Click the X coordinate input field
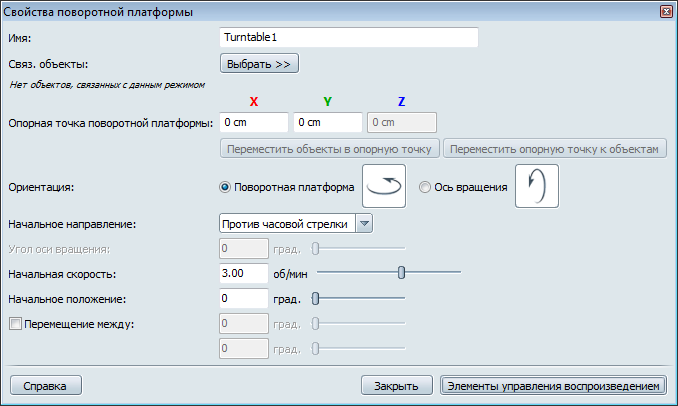The width and height of the screenshot is (678, 406). point(254,122)
